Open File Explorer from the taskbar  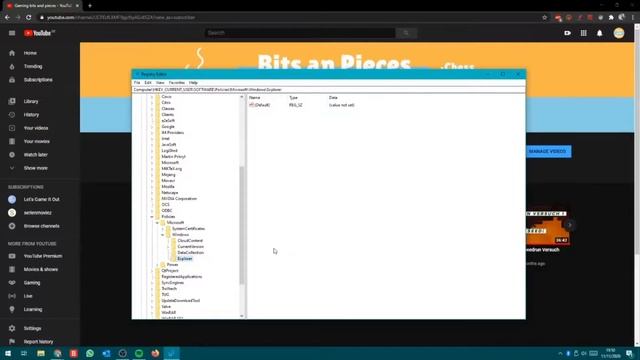pos(41,353)
